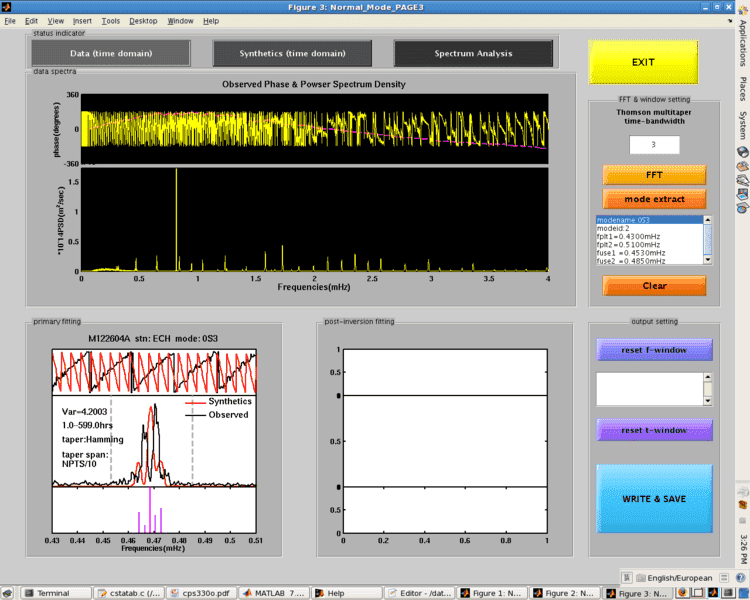Click the Help window taskbar icon
This screenshot has height=600, width=750.
click(x=336, y=593)
